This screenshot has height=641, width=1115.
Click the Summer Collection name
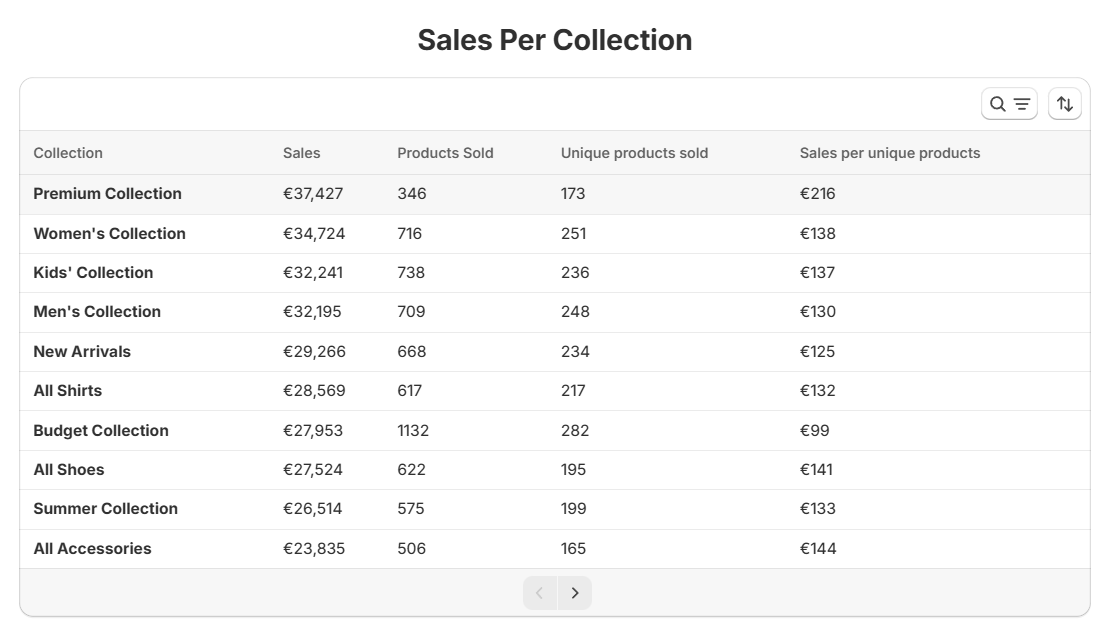[x=105, y=509]
